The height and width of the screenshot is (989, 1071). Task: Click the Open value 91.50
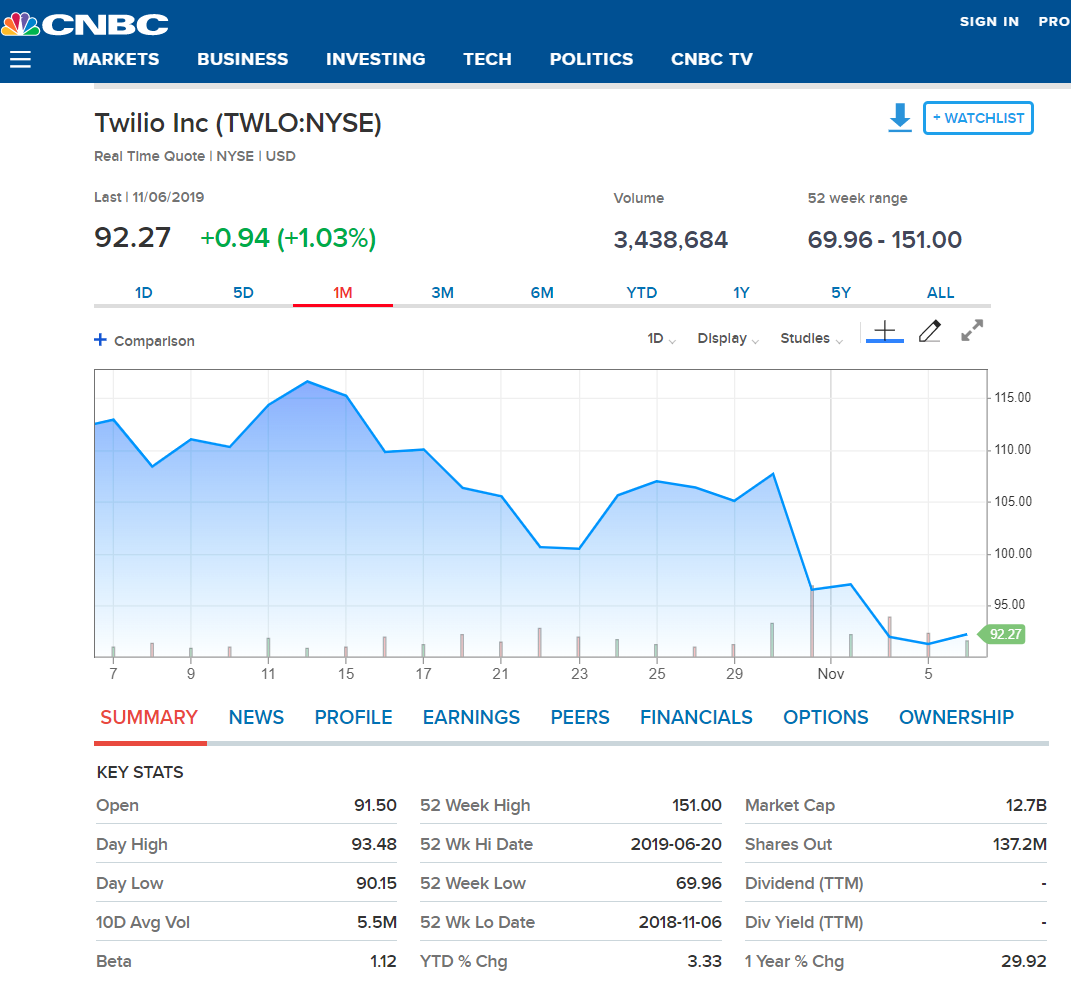click(375, 805)
